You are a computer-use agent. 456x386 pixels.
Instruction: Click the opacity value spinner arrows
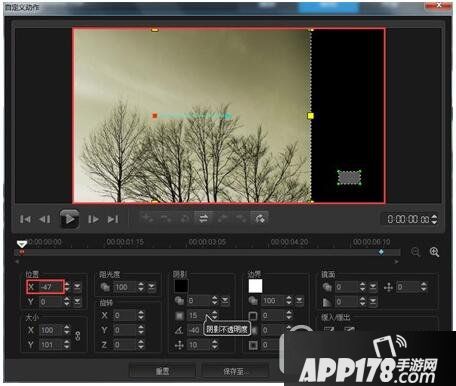click(x=141, y=287)
